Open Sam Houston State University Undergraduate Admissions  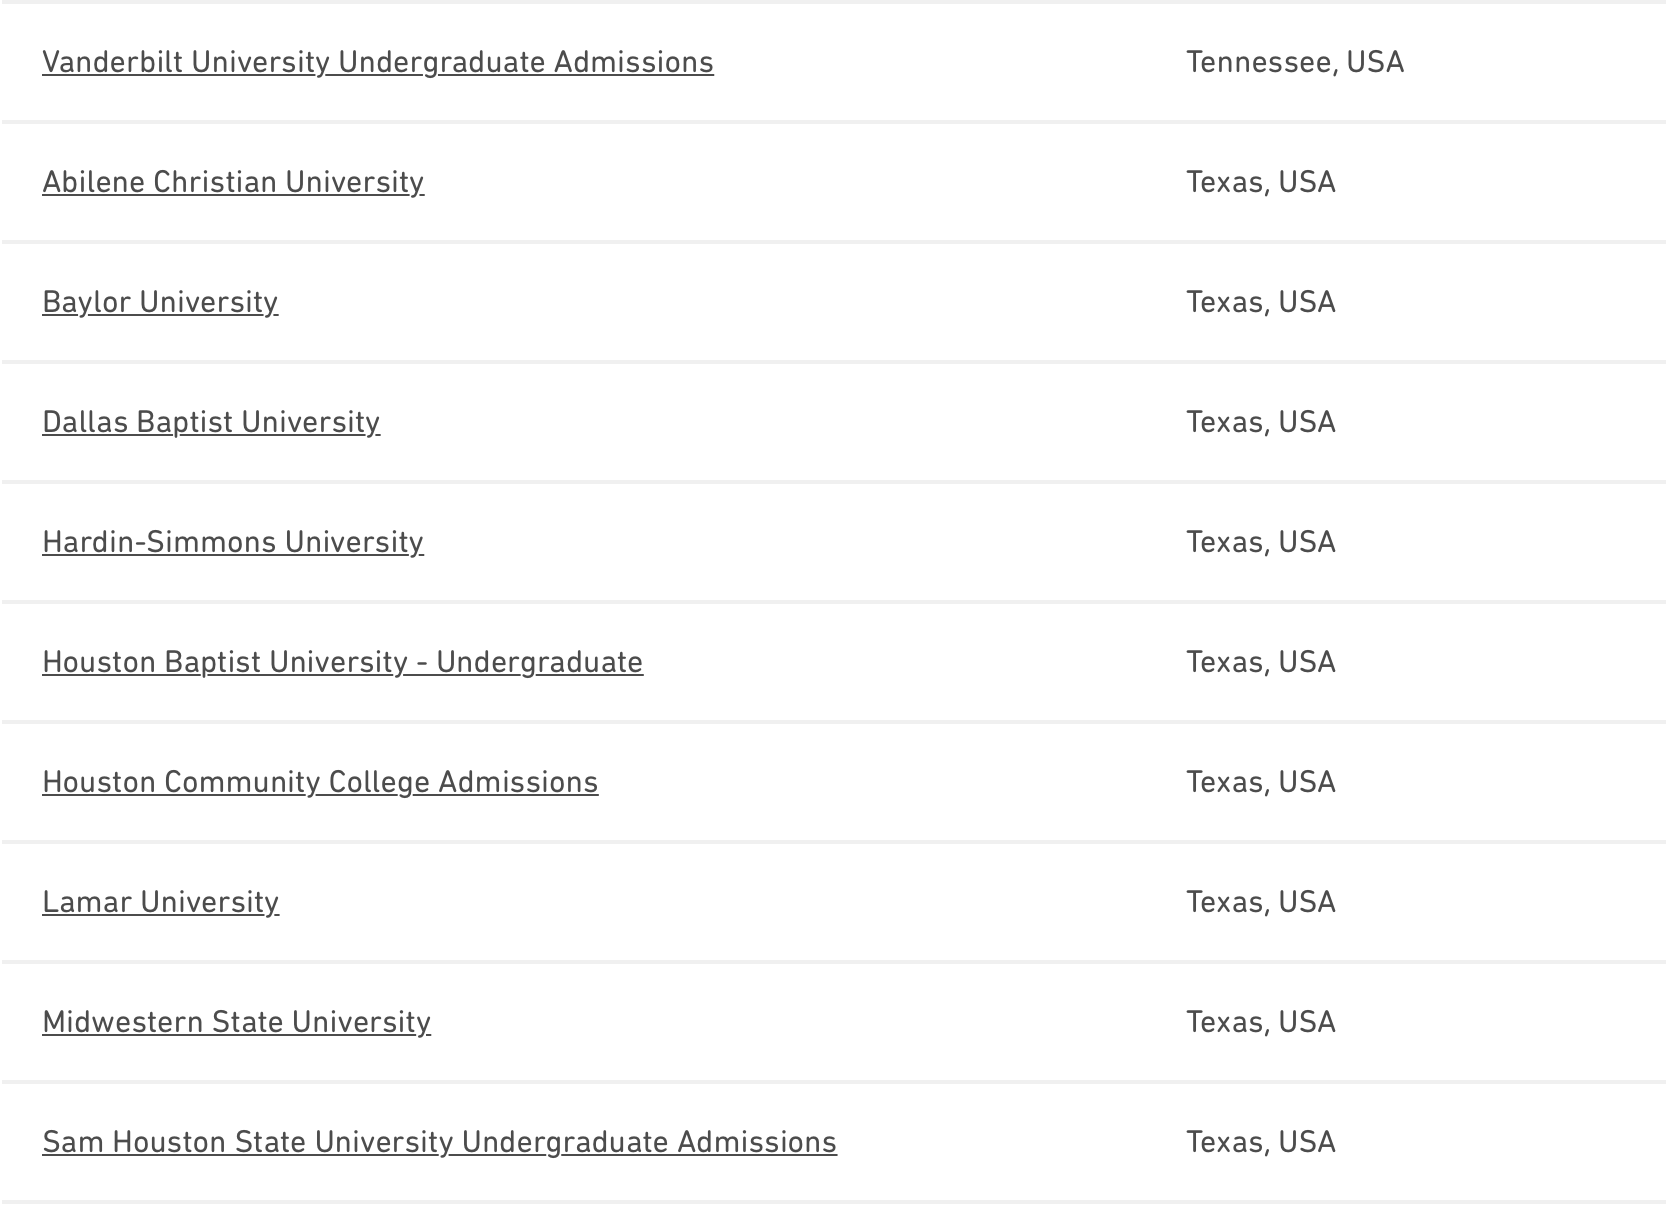439,1142
